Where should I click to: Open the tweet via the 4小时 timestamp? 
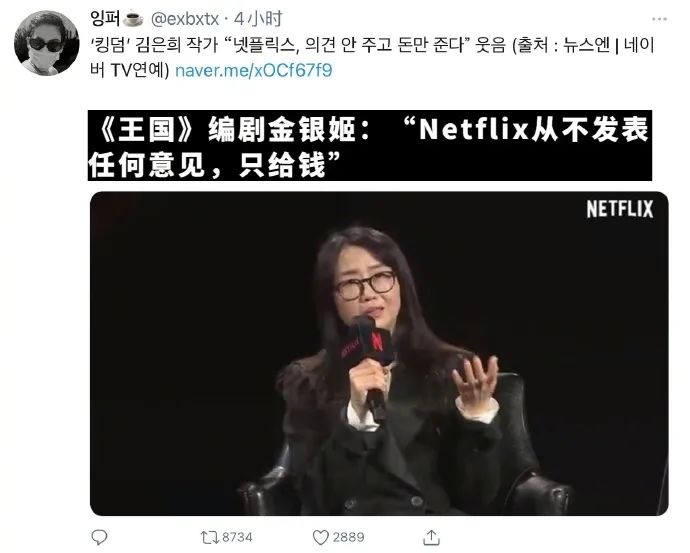click(258, 19)
